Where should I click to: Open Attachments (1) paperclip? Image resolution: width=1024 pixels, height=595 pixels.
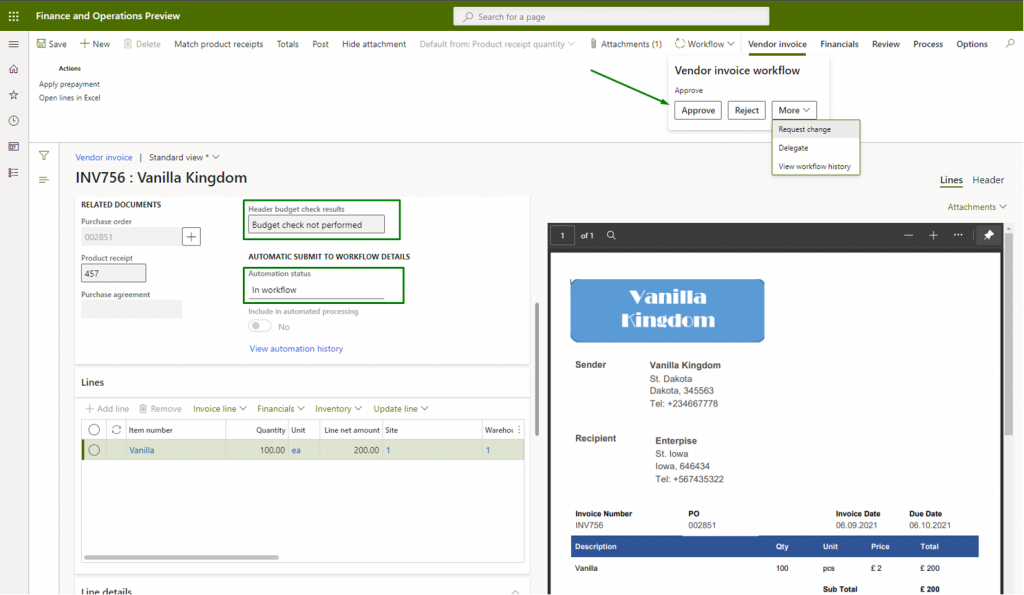(626, 44)
